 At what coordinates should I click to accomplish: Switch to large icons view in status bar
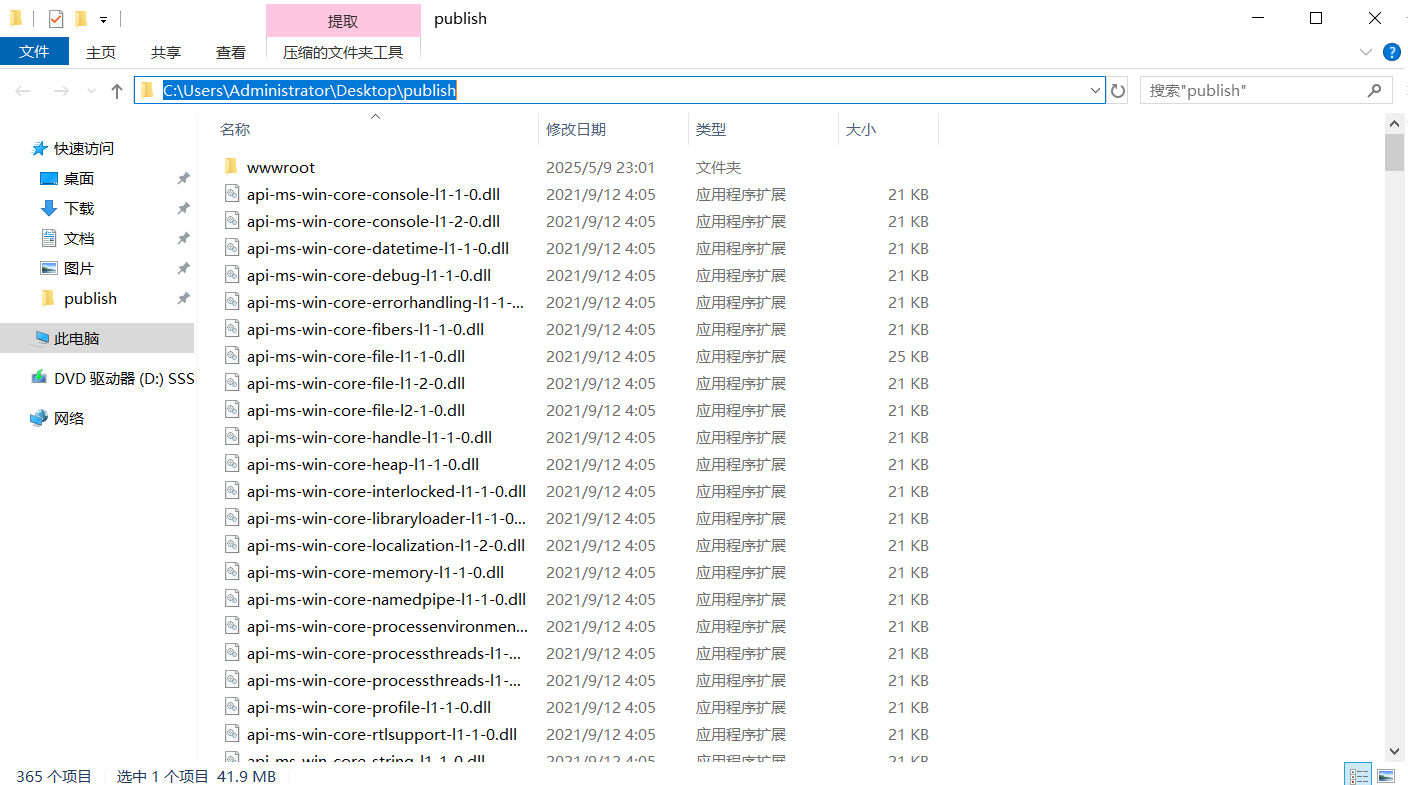click(1385, 776)
